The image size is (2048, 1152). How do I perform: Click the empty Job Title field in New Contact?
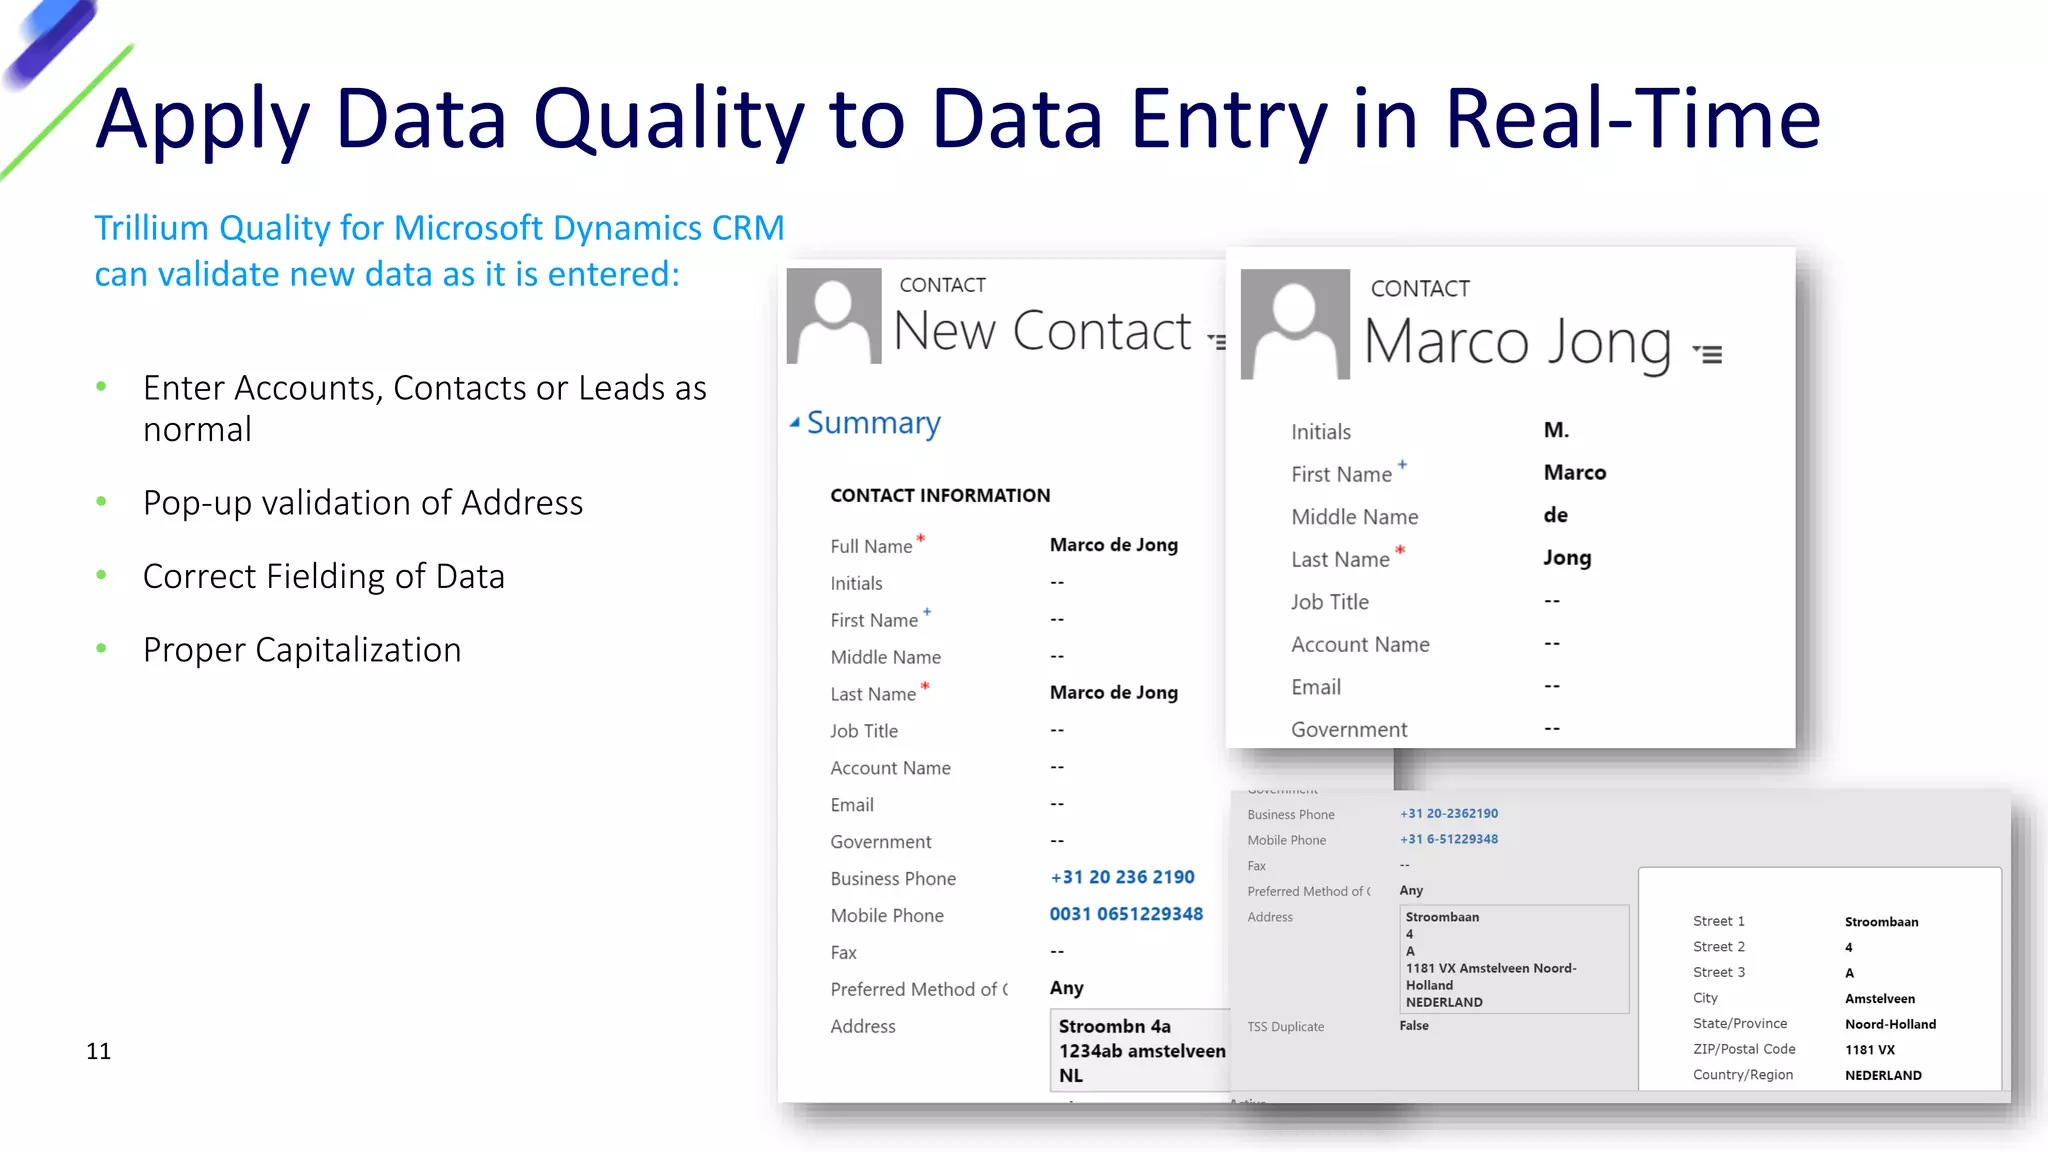1057,730
